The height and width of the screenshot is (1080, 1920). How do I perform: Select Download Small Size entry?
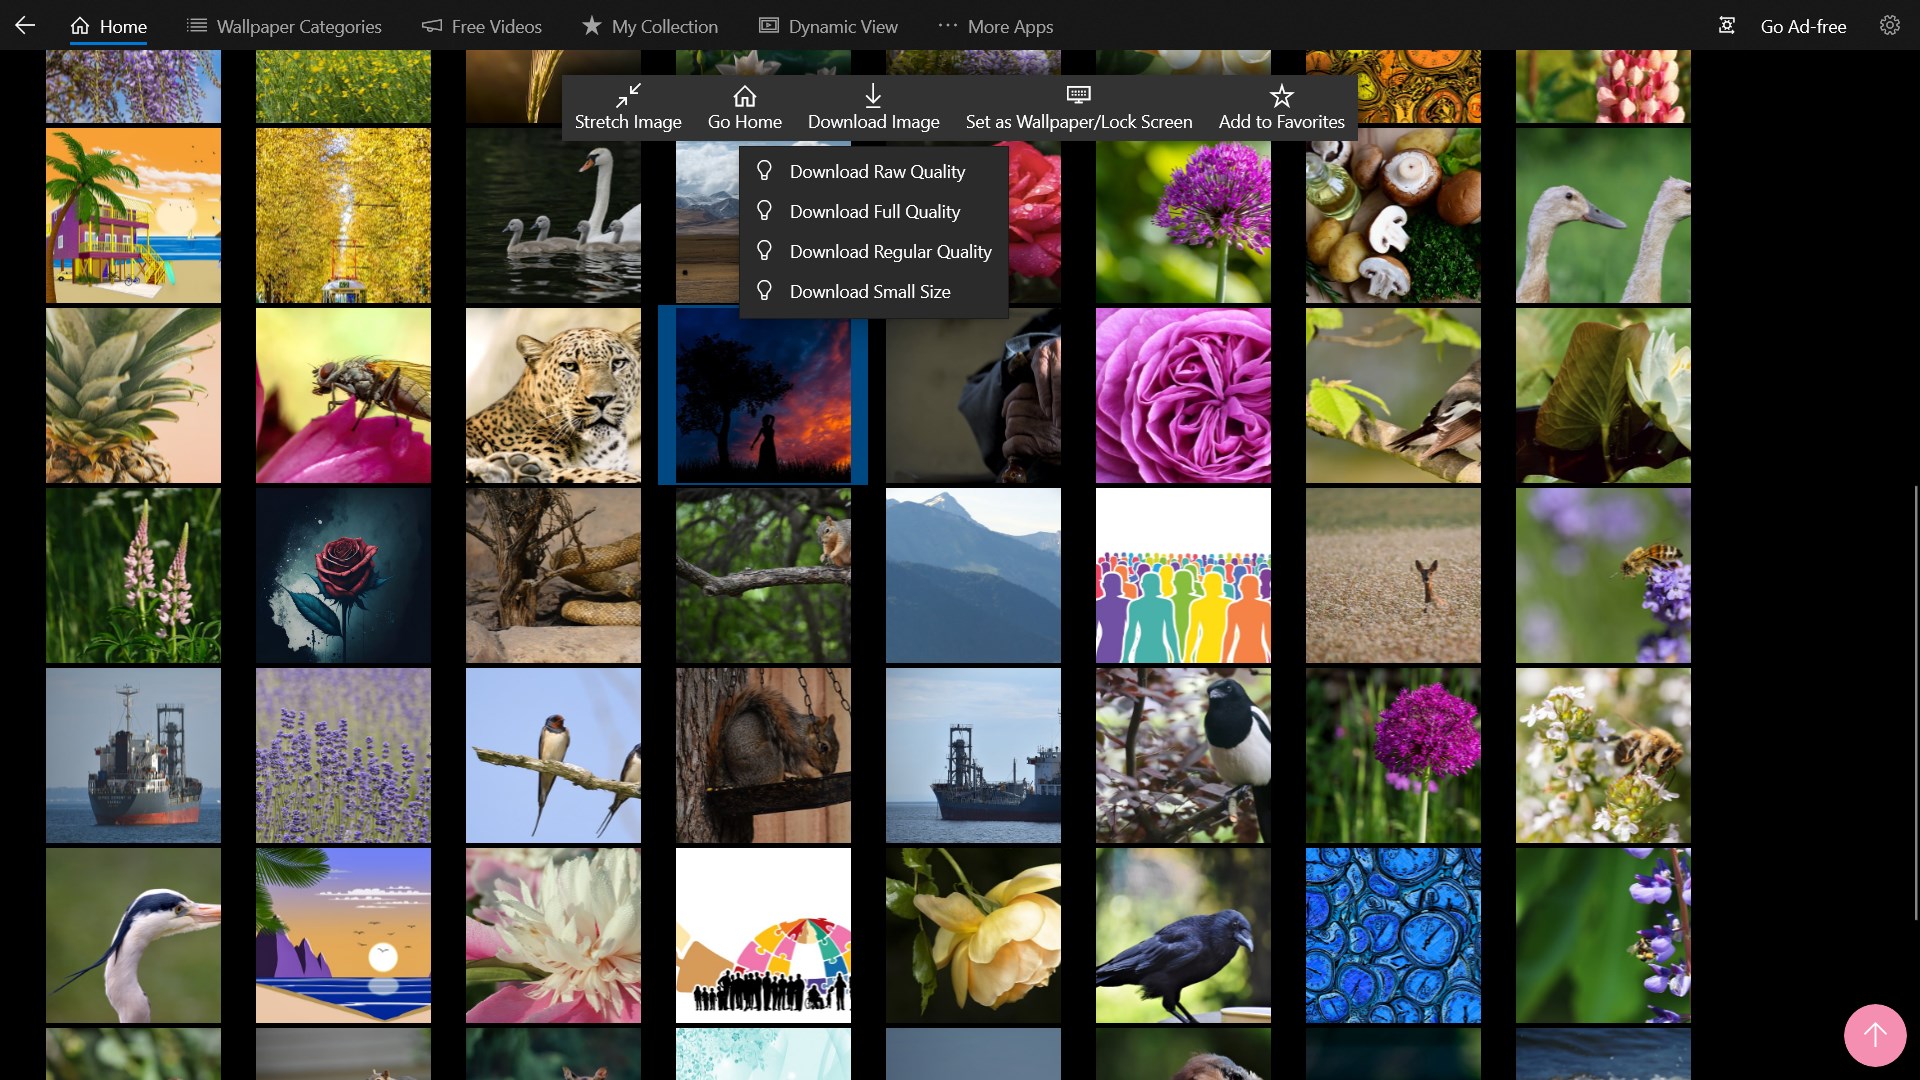coord(869,292)
